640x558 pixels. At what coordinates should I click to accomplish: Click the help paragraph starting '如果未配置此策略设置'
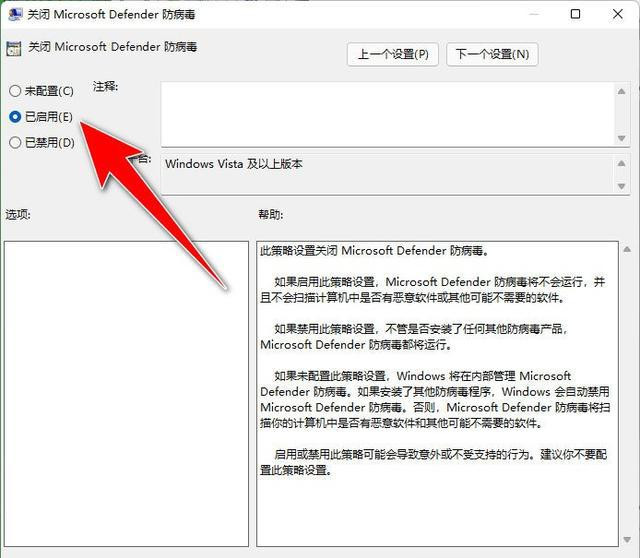click(435, 399)
